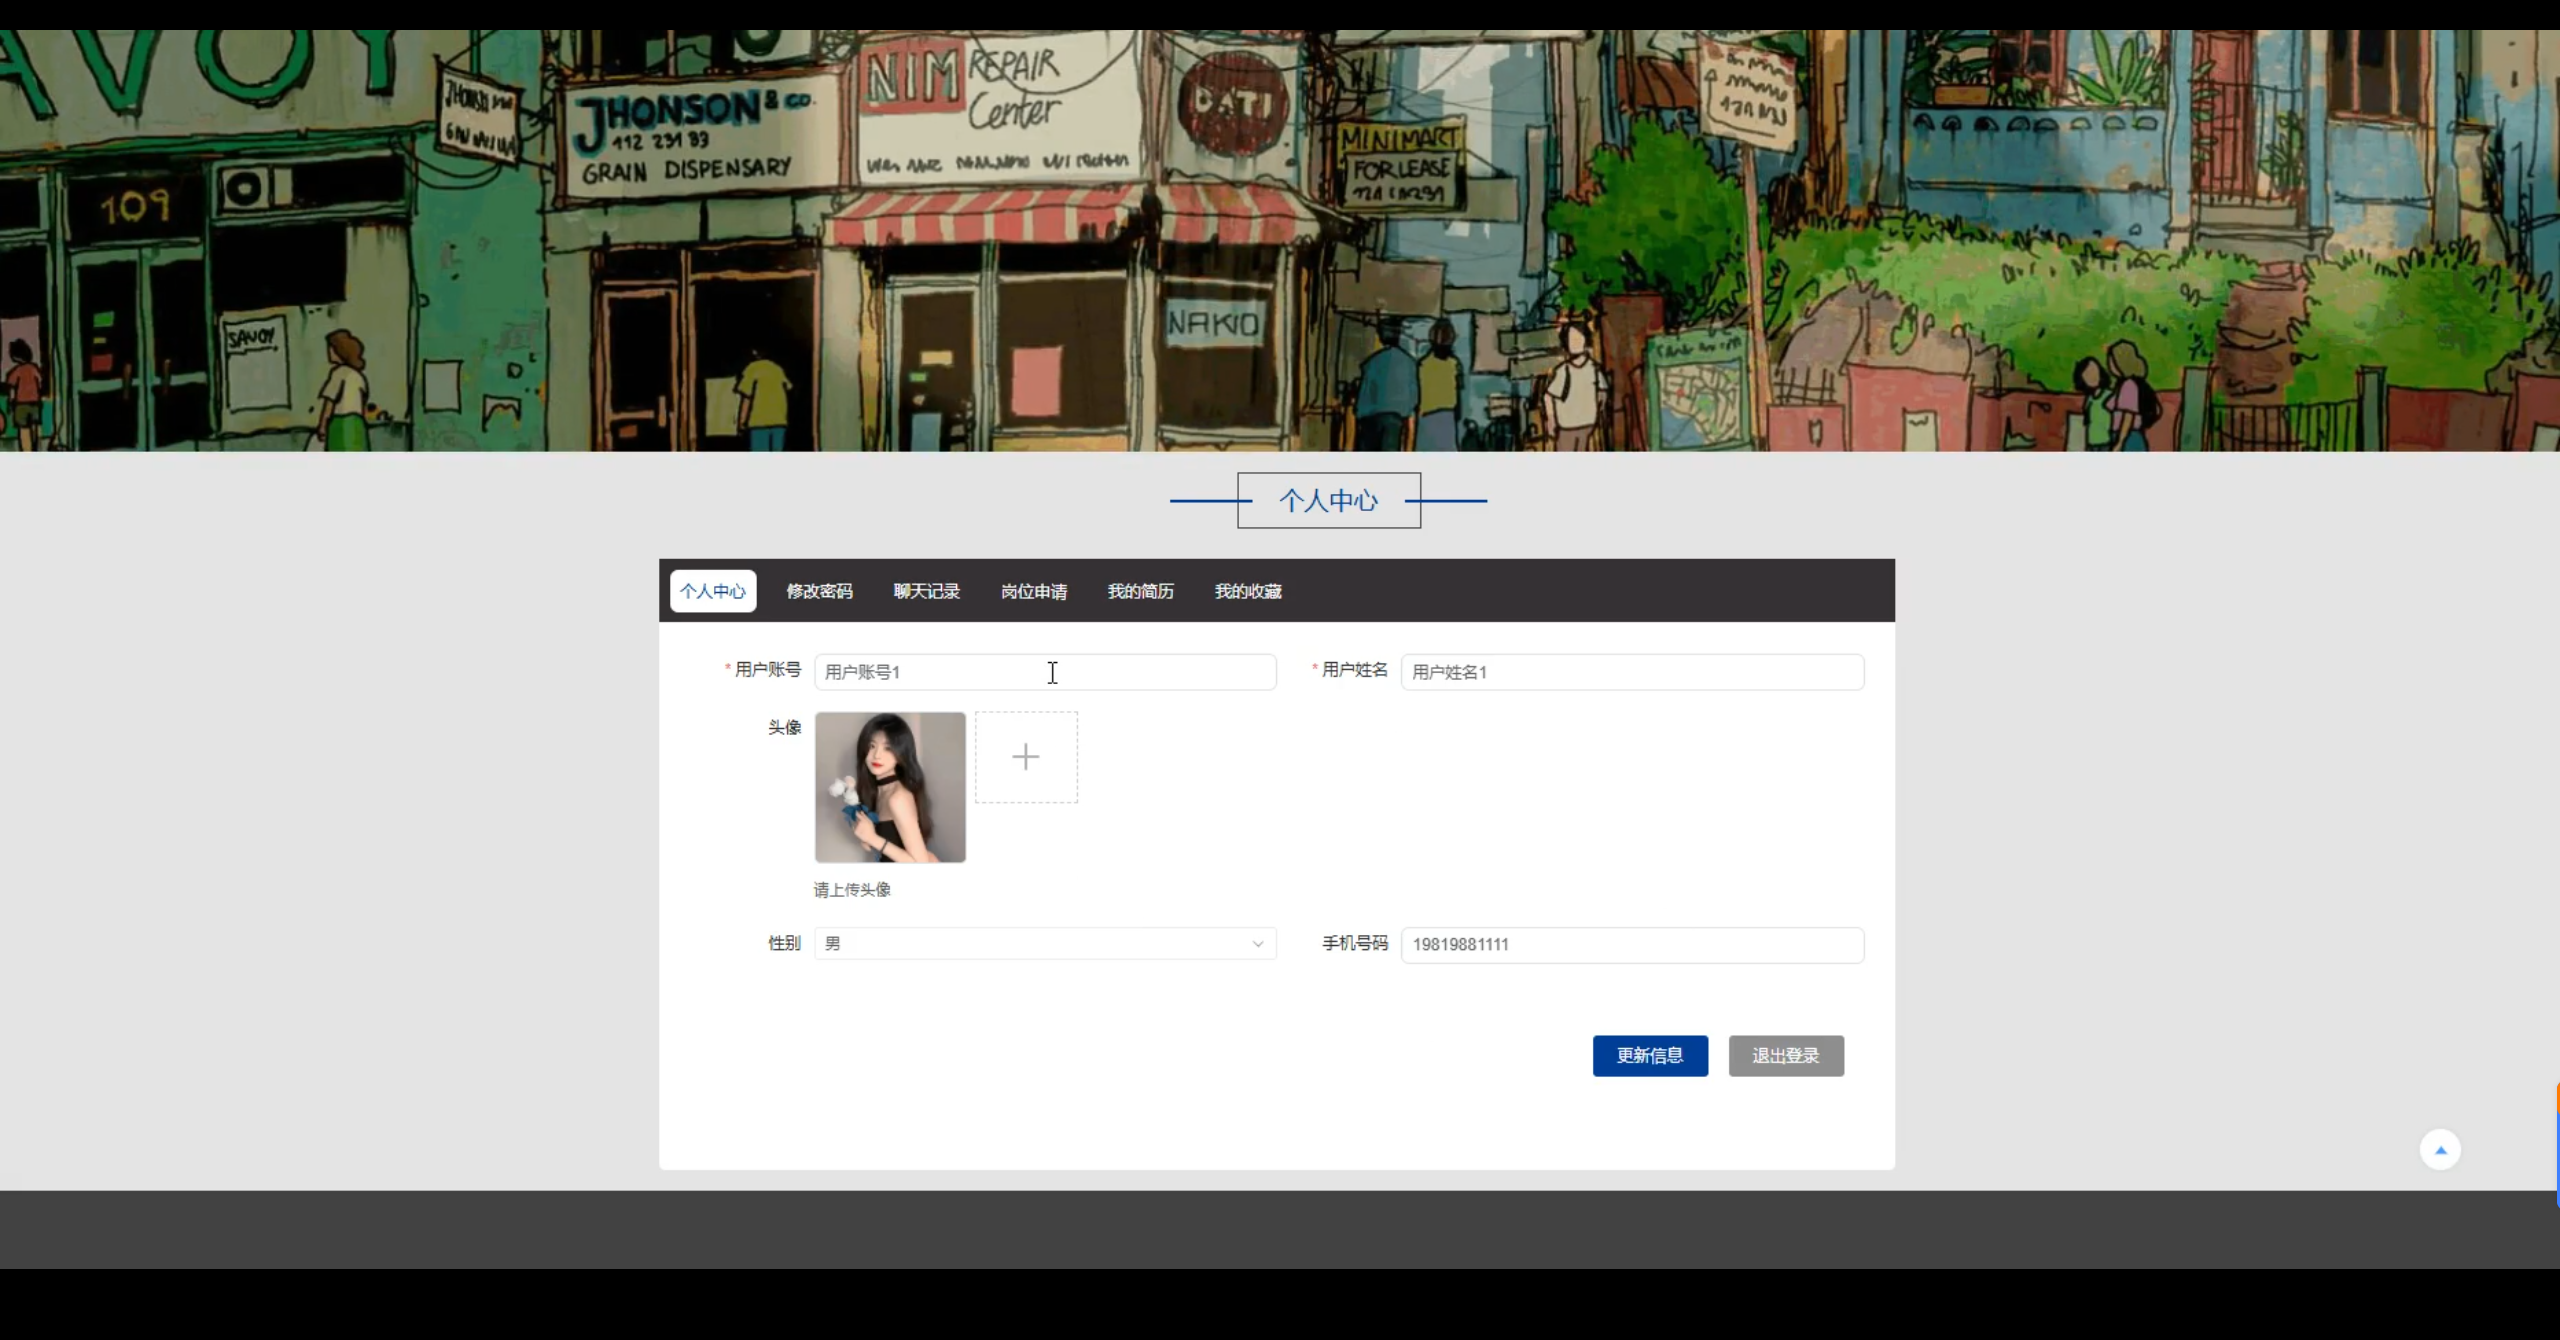Open the 聊天记录 tab
2560x1340 pixels.
926,591
